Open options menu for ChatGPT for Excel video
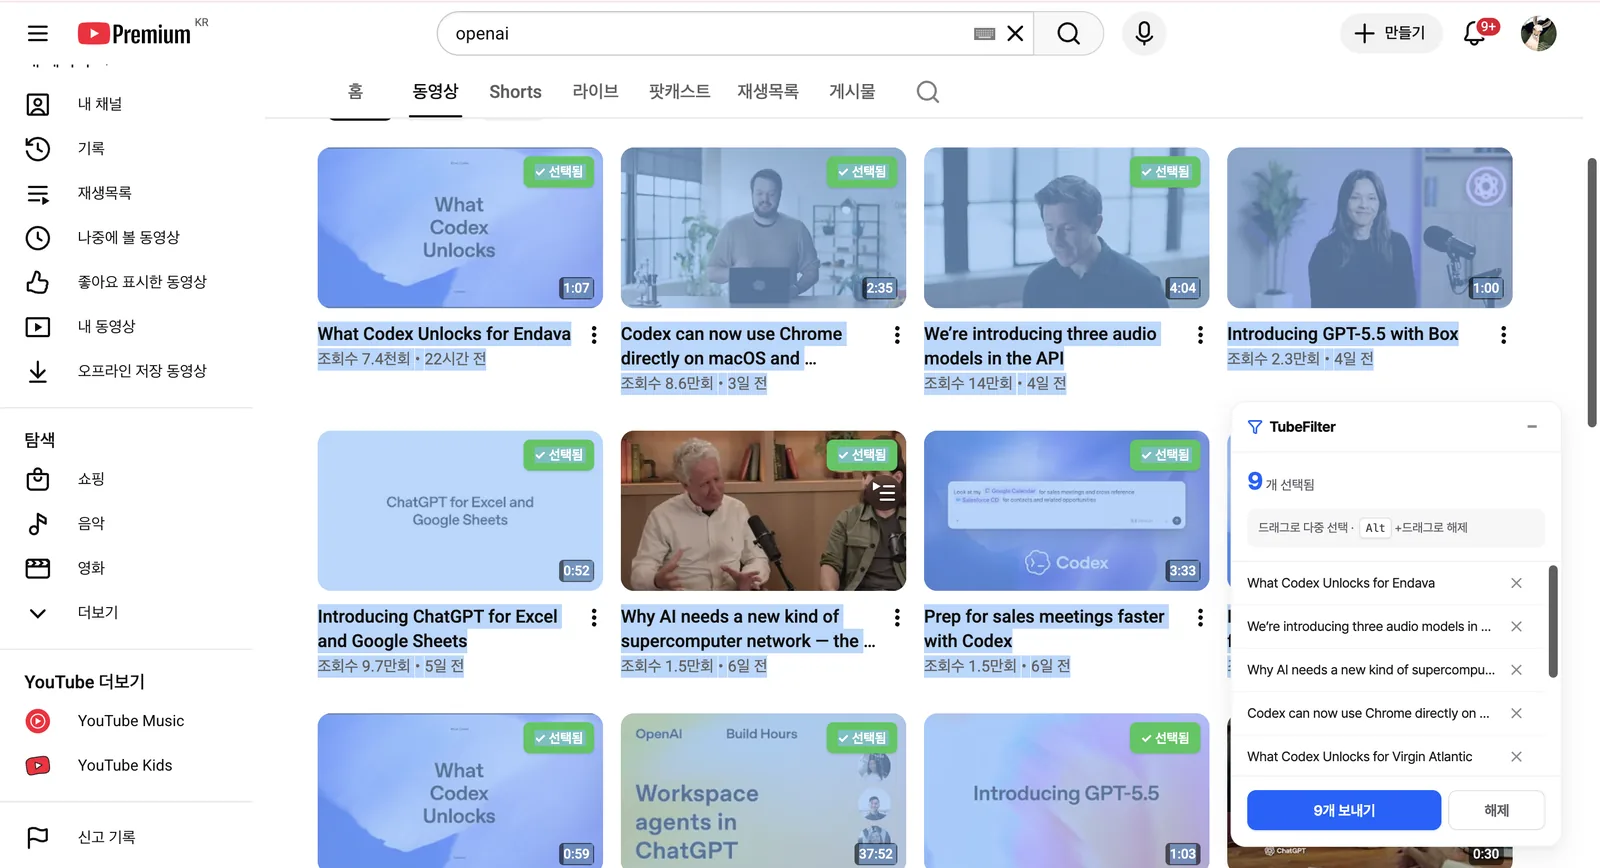 click(594, 618)
